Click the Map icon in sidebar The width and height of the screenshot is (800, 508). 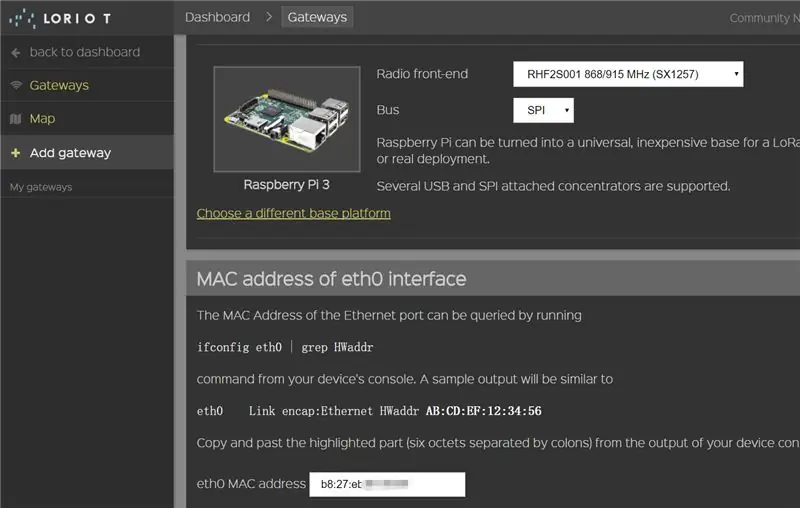point(16,119)
